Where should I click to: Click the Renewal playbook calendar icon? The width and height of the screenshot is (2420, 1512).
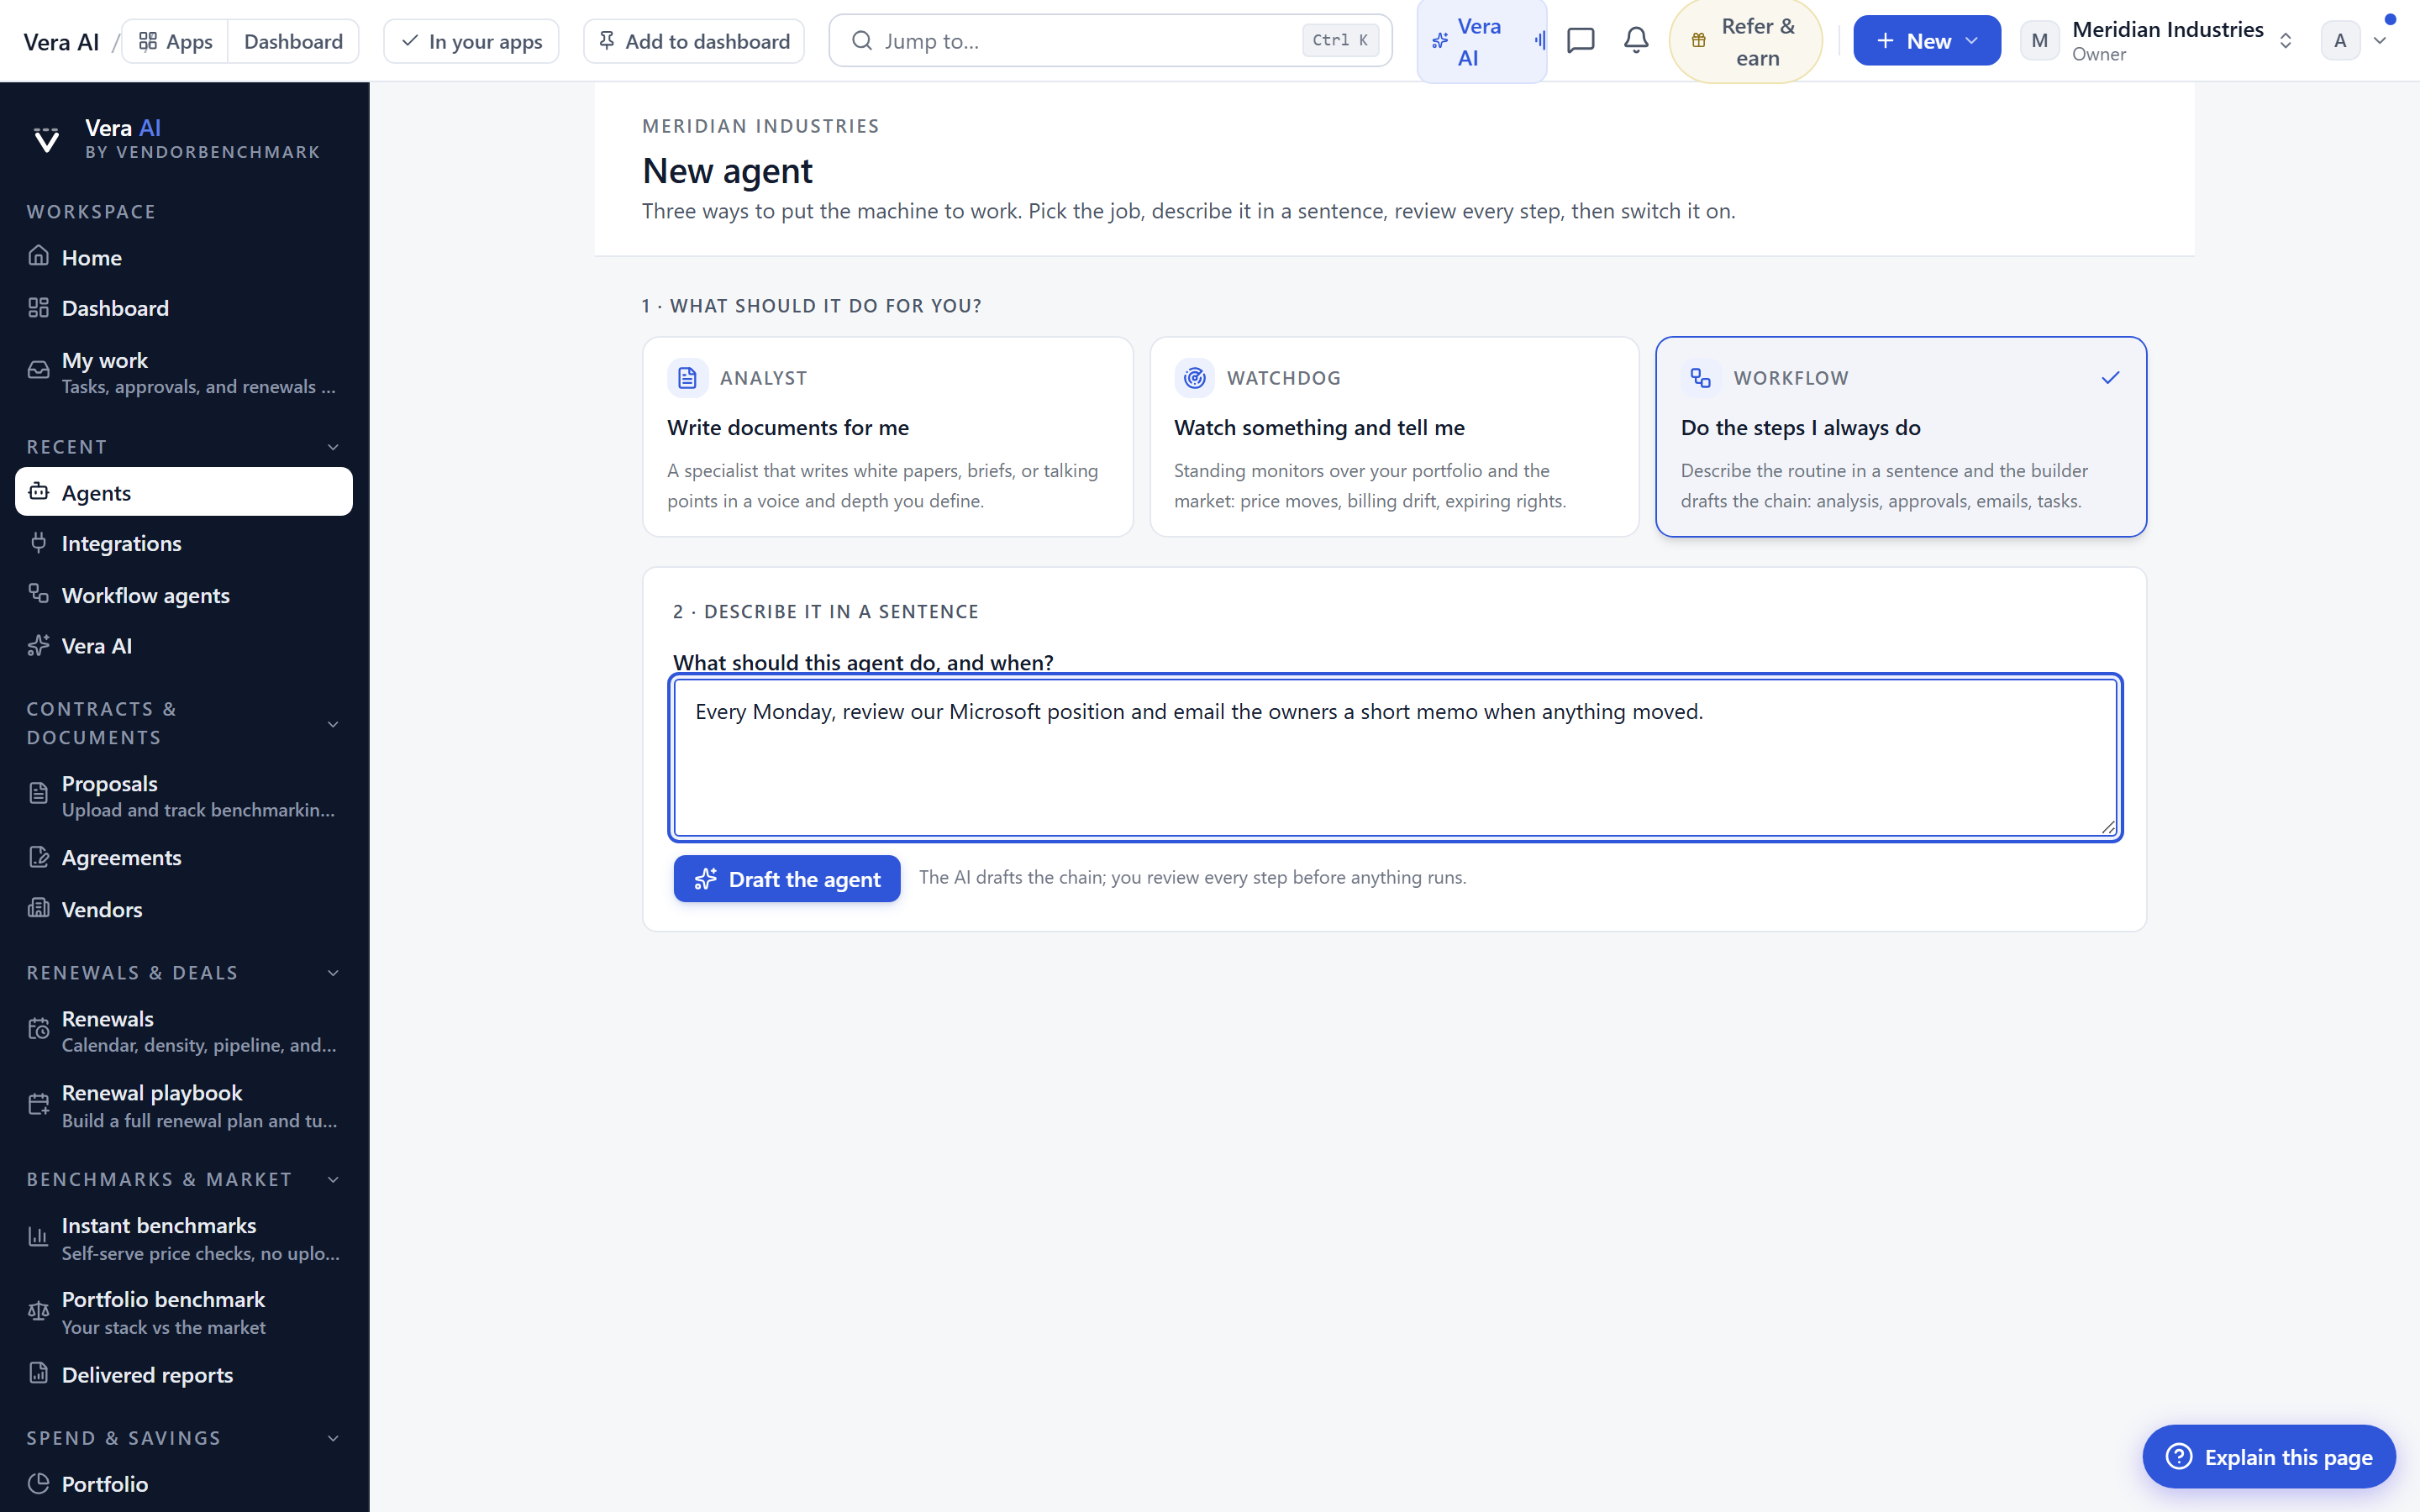38,1104
